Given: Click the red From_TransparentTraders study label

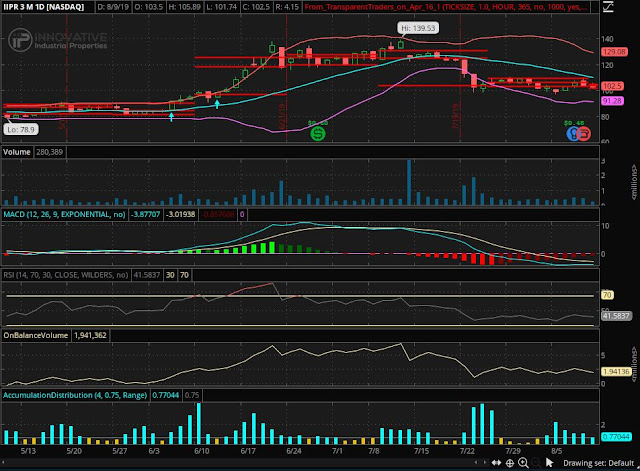Looking at the screenshot, I should click(446, 7).
